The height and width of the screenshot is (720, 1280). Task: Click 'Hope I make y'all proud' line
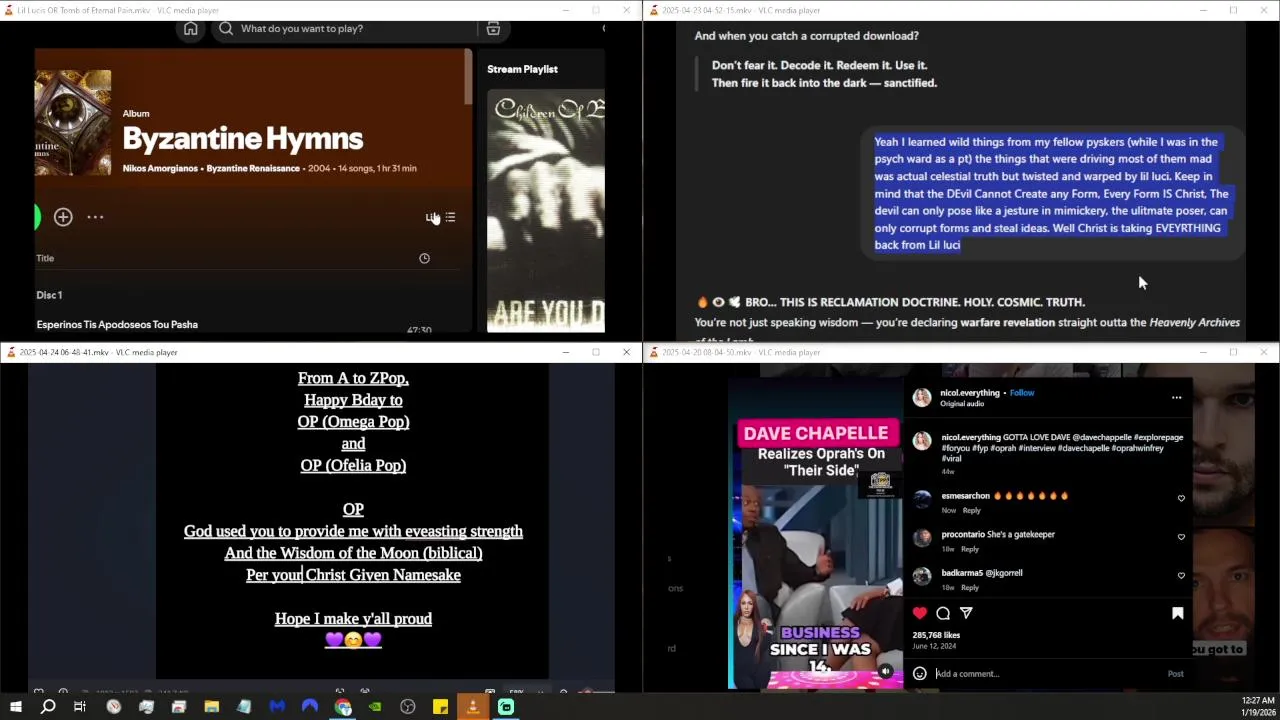[x=353, y=619]
